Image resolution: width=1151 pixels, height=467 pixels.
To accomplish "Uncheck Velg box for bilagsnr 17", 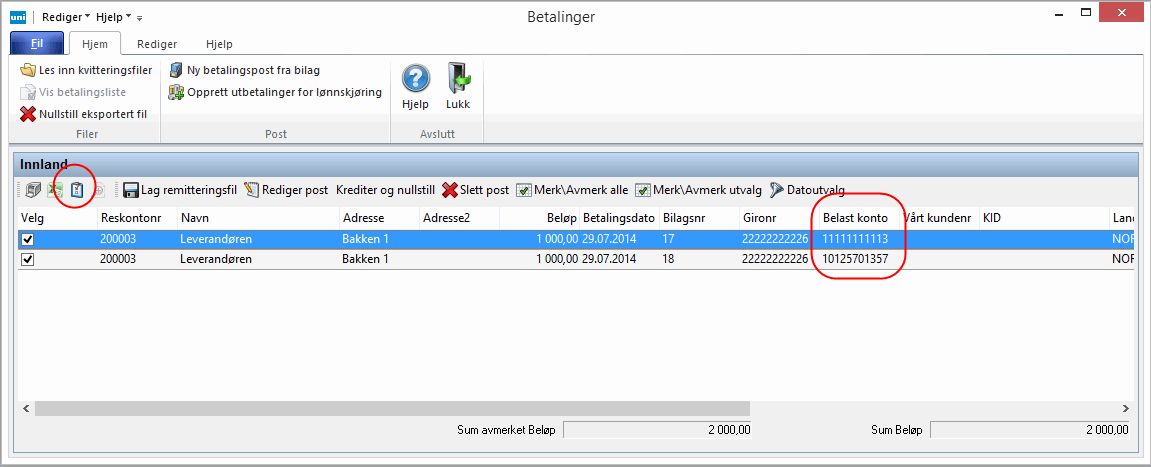I will click(x=28, y=239).
